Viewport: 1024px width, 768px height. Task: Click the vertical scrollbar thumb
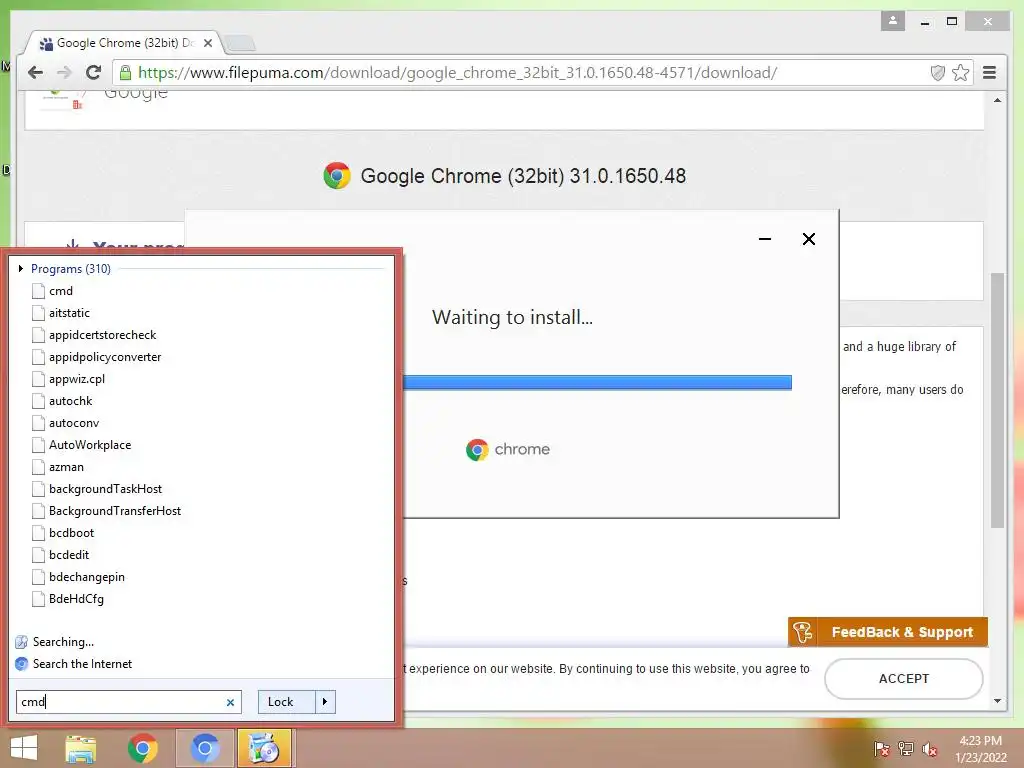click(x=997, y=400)
